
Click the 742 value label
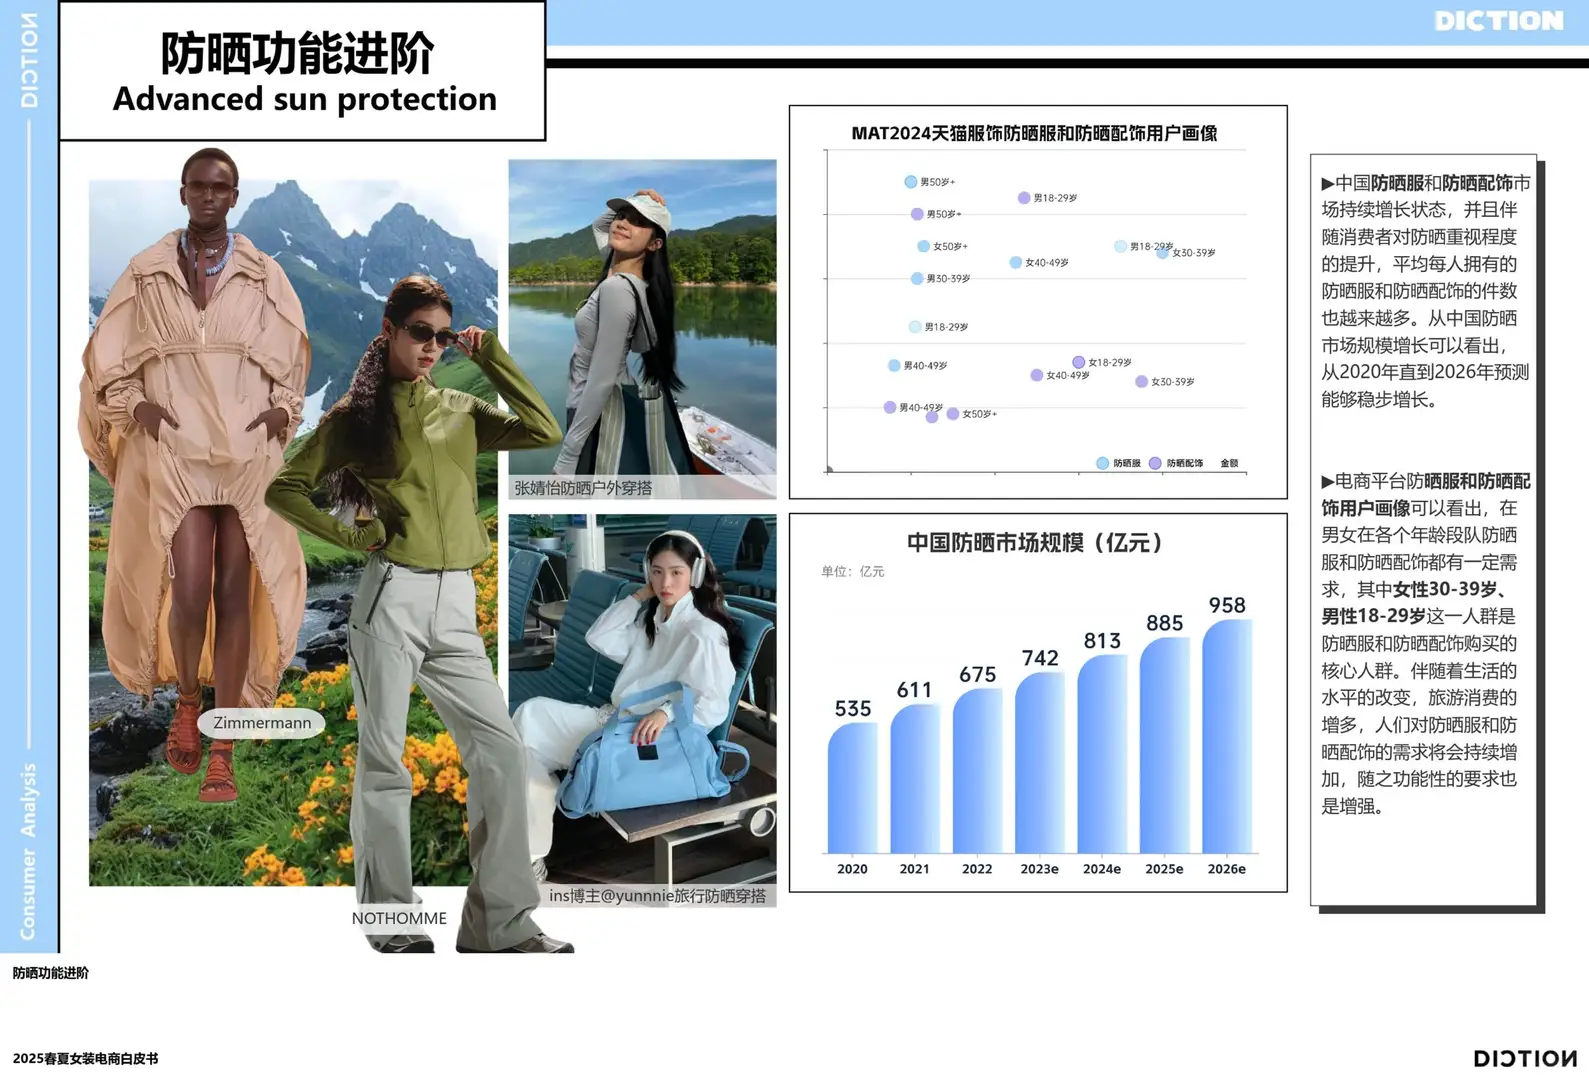[1040, 658]
